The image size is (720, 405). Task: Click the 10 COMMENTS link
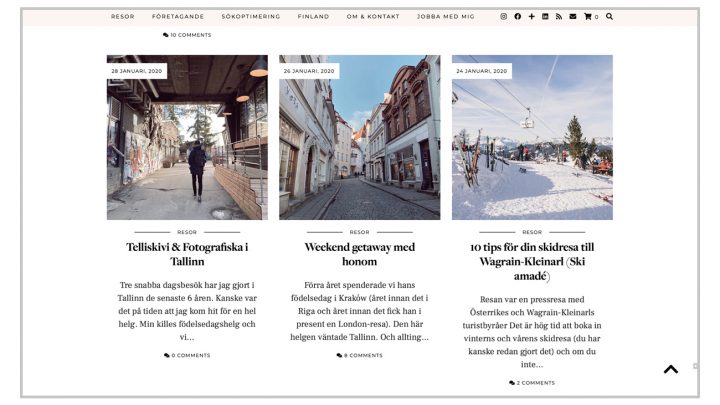(x=187, y=35)
